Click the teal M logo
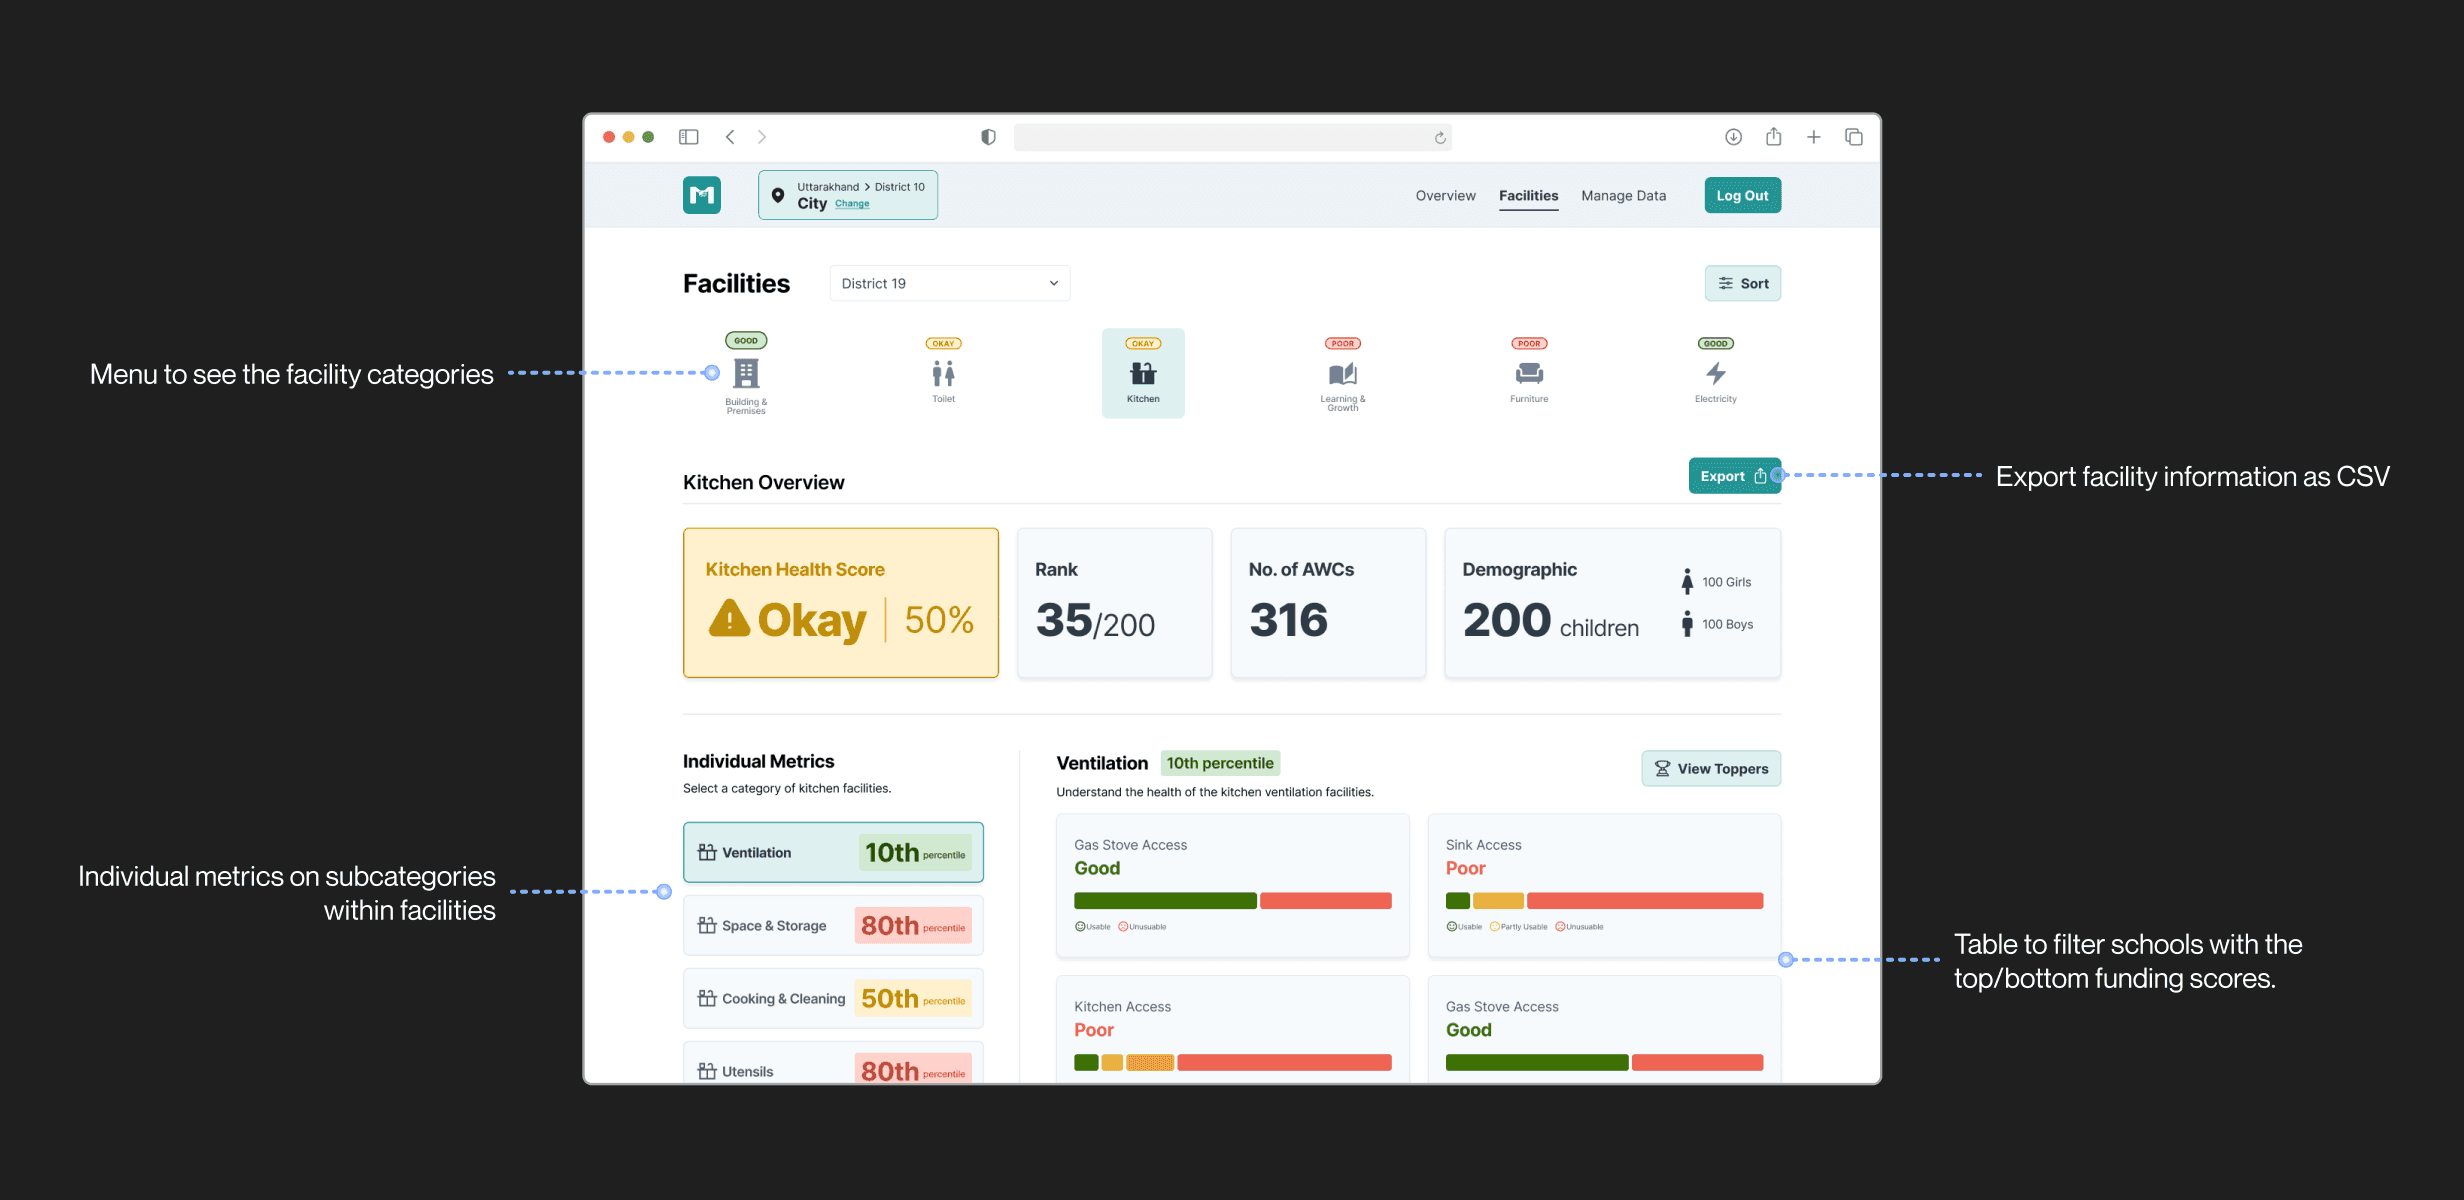Image resolution: width=2464 pixels, height=1200 pixels. point(702,195)
